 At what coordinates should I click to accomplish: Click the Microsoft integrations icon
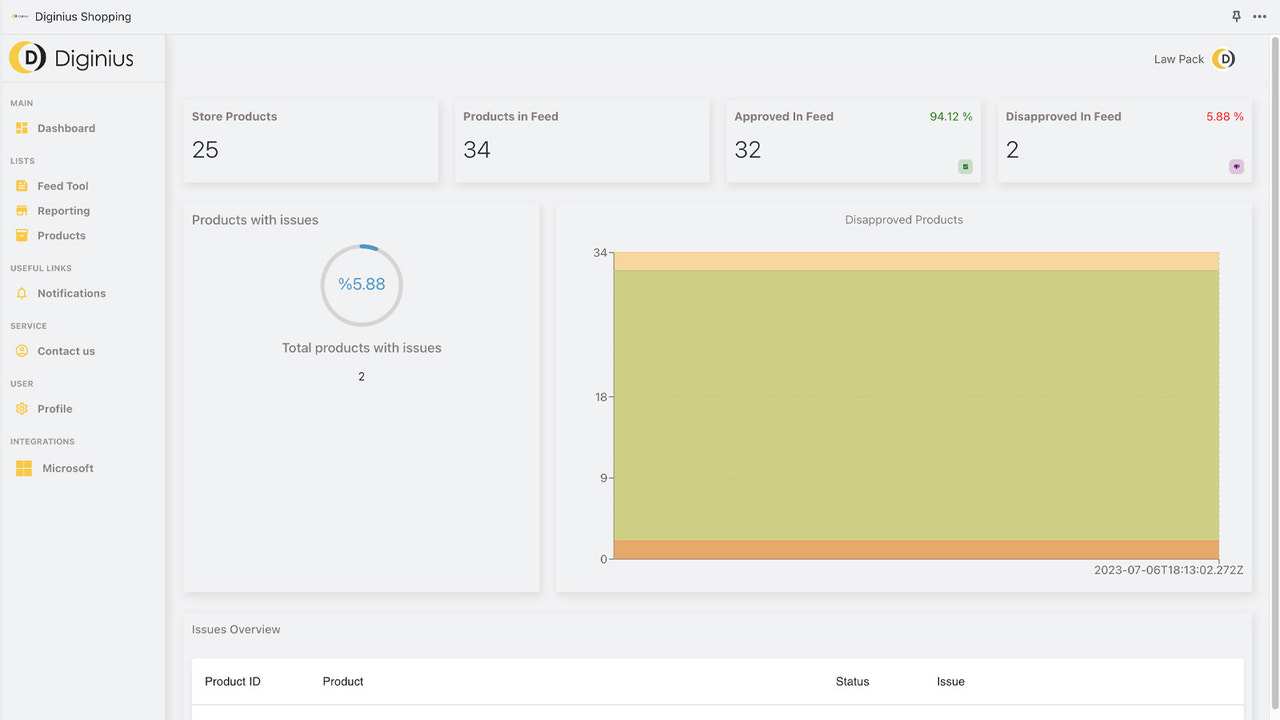(22, 468)
